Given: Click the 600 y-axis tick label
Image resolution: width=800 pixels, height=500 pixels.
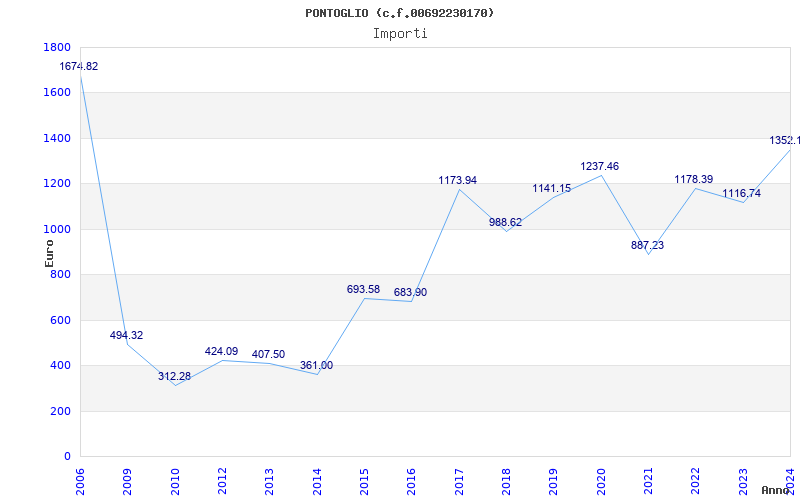Looking at the screenshot, I should click(61, 320).
